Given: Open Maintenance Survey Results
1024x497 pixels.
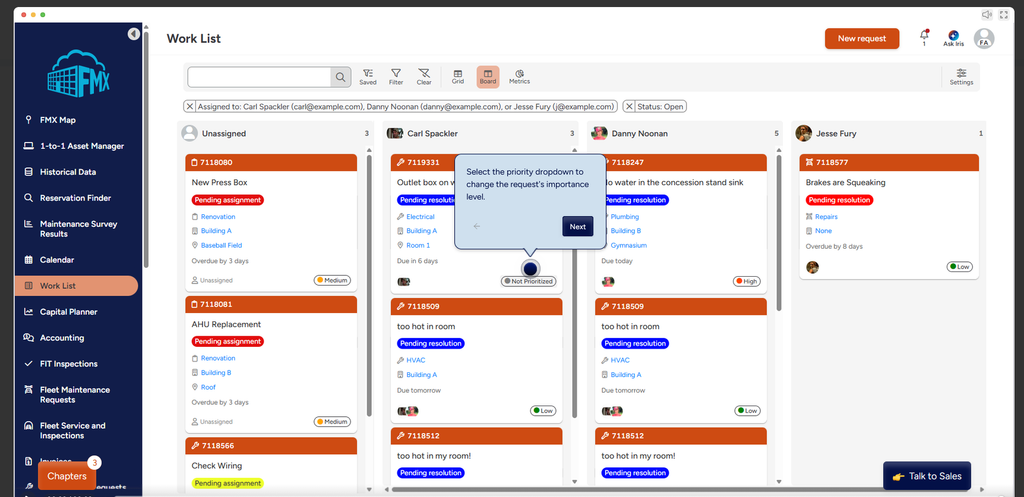Looking at the screenshot, I should [x=76, y=229].
